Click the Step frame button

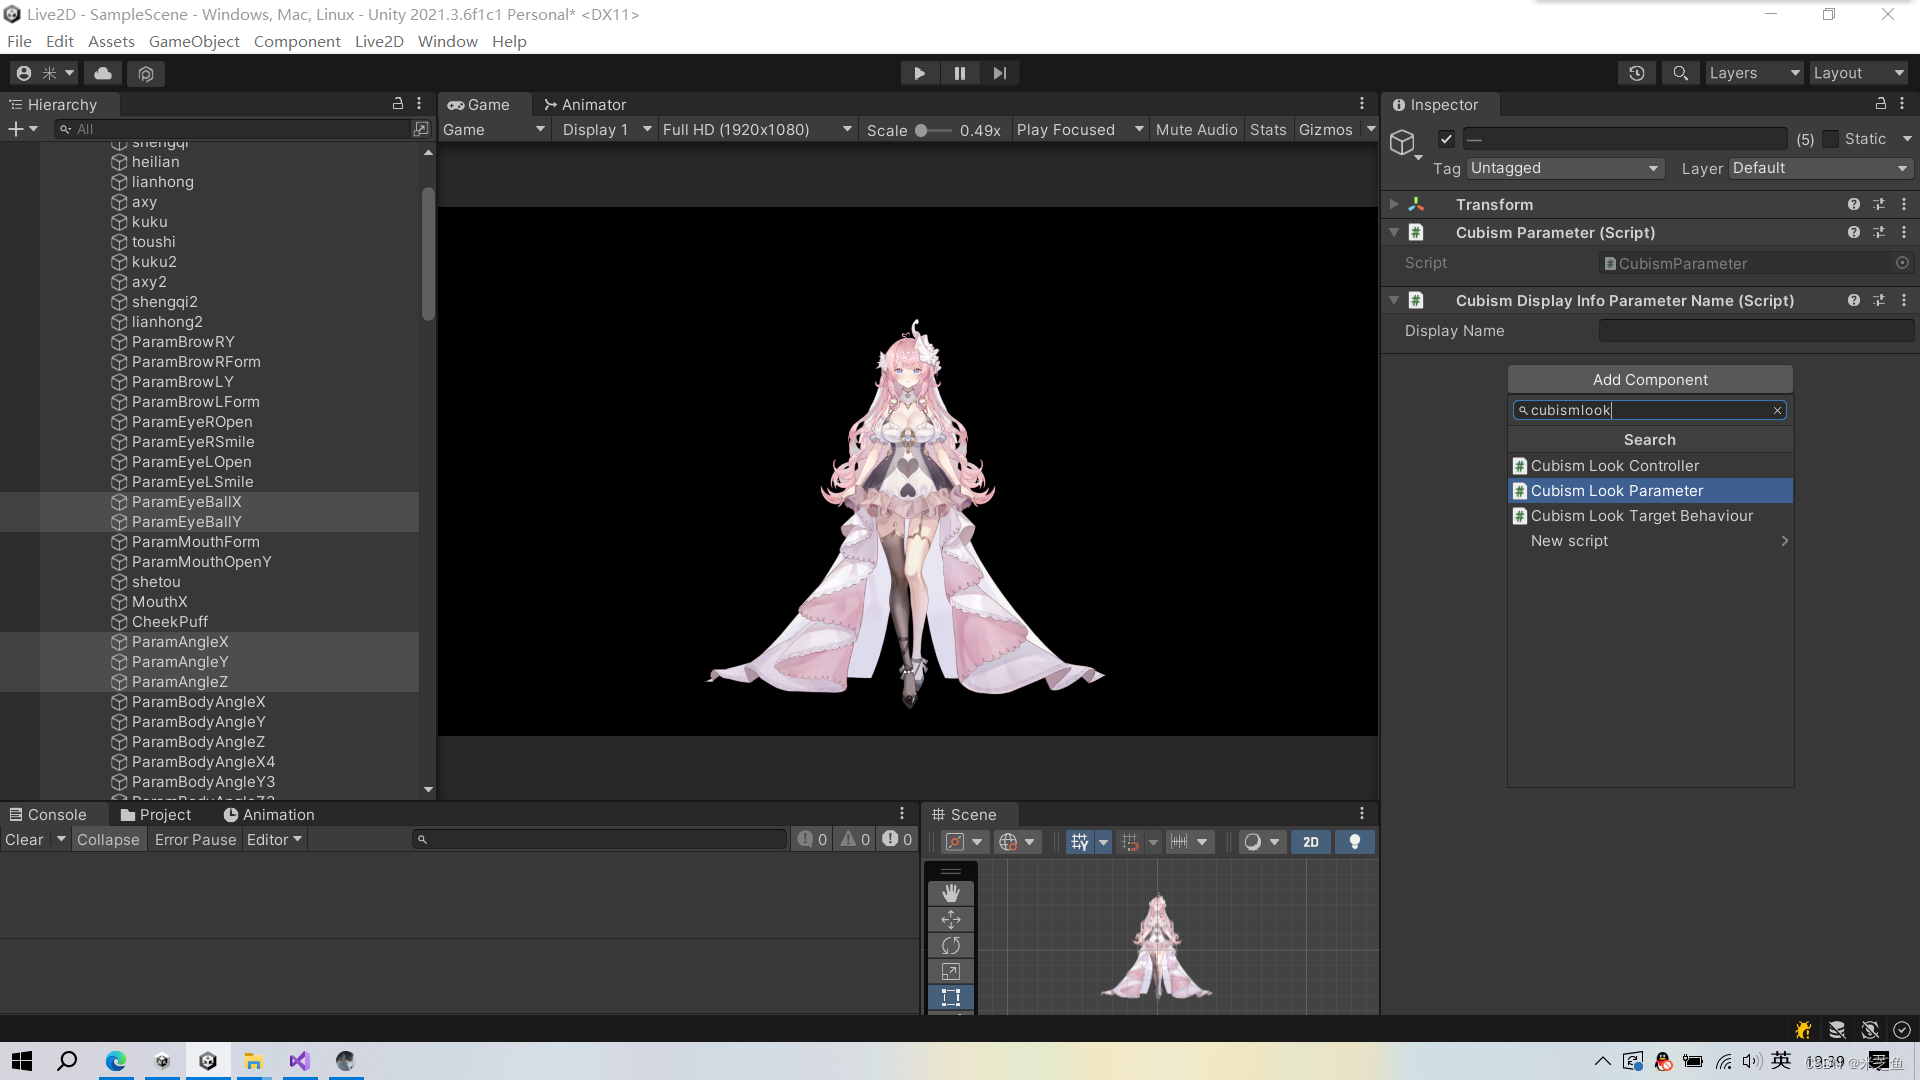(x=999, y=73)
